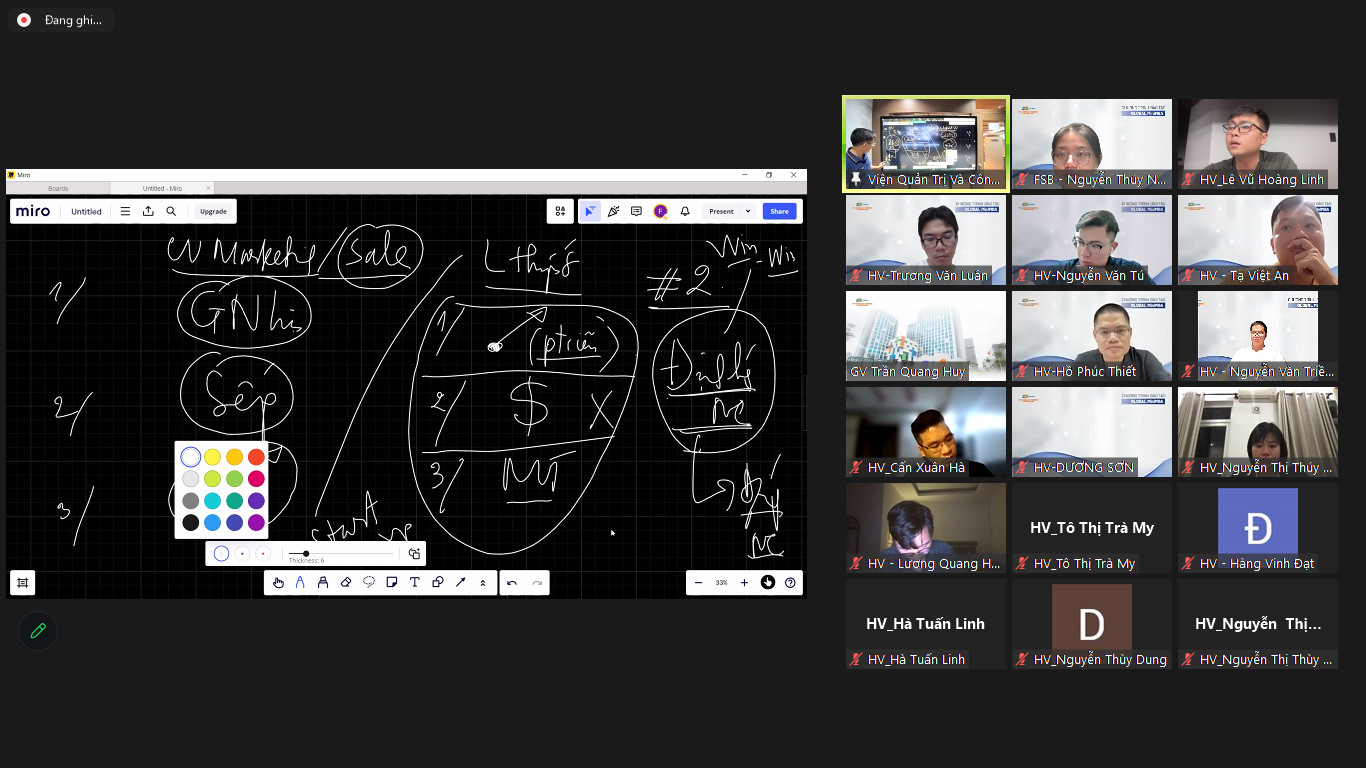Zoom out with the minus icon
The height and width of the screenshot is (768, 1366).
pyautogui.click(x=698, y=582)
